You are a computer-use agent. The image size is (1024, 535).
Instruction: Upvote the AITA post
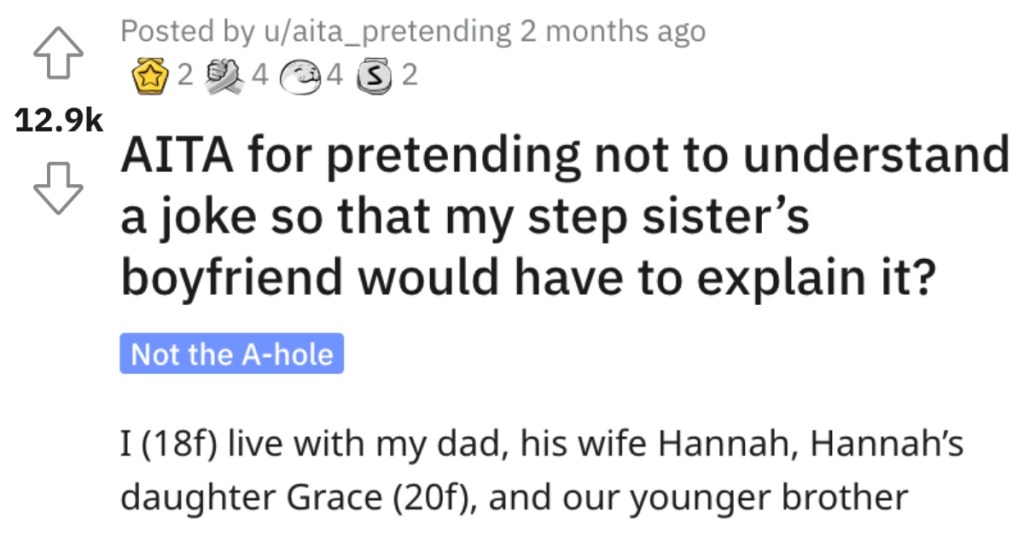[x=58, y=53]
